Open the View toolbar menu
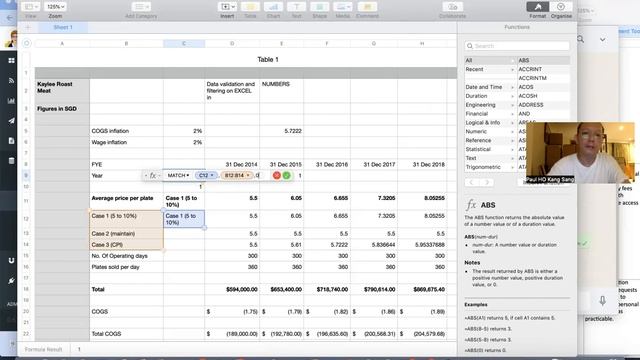 coord(31,7)
